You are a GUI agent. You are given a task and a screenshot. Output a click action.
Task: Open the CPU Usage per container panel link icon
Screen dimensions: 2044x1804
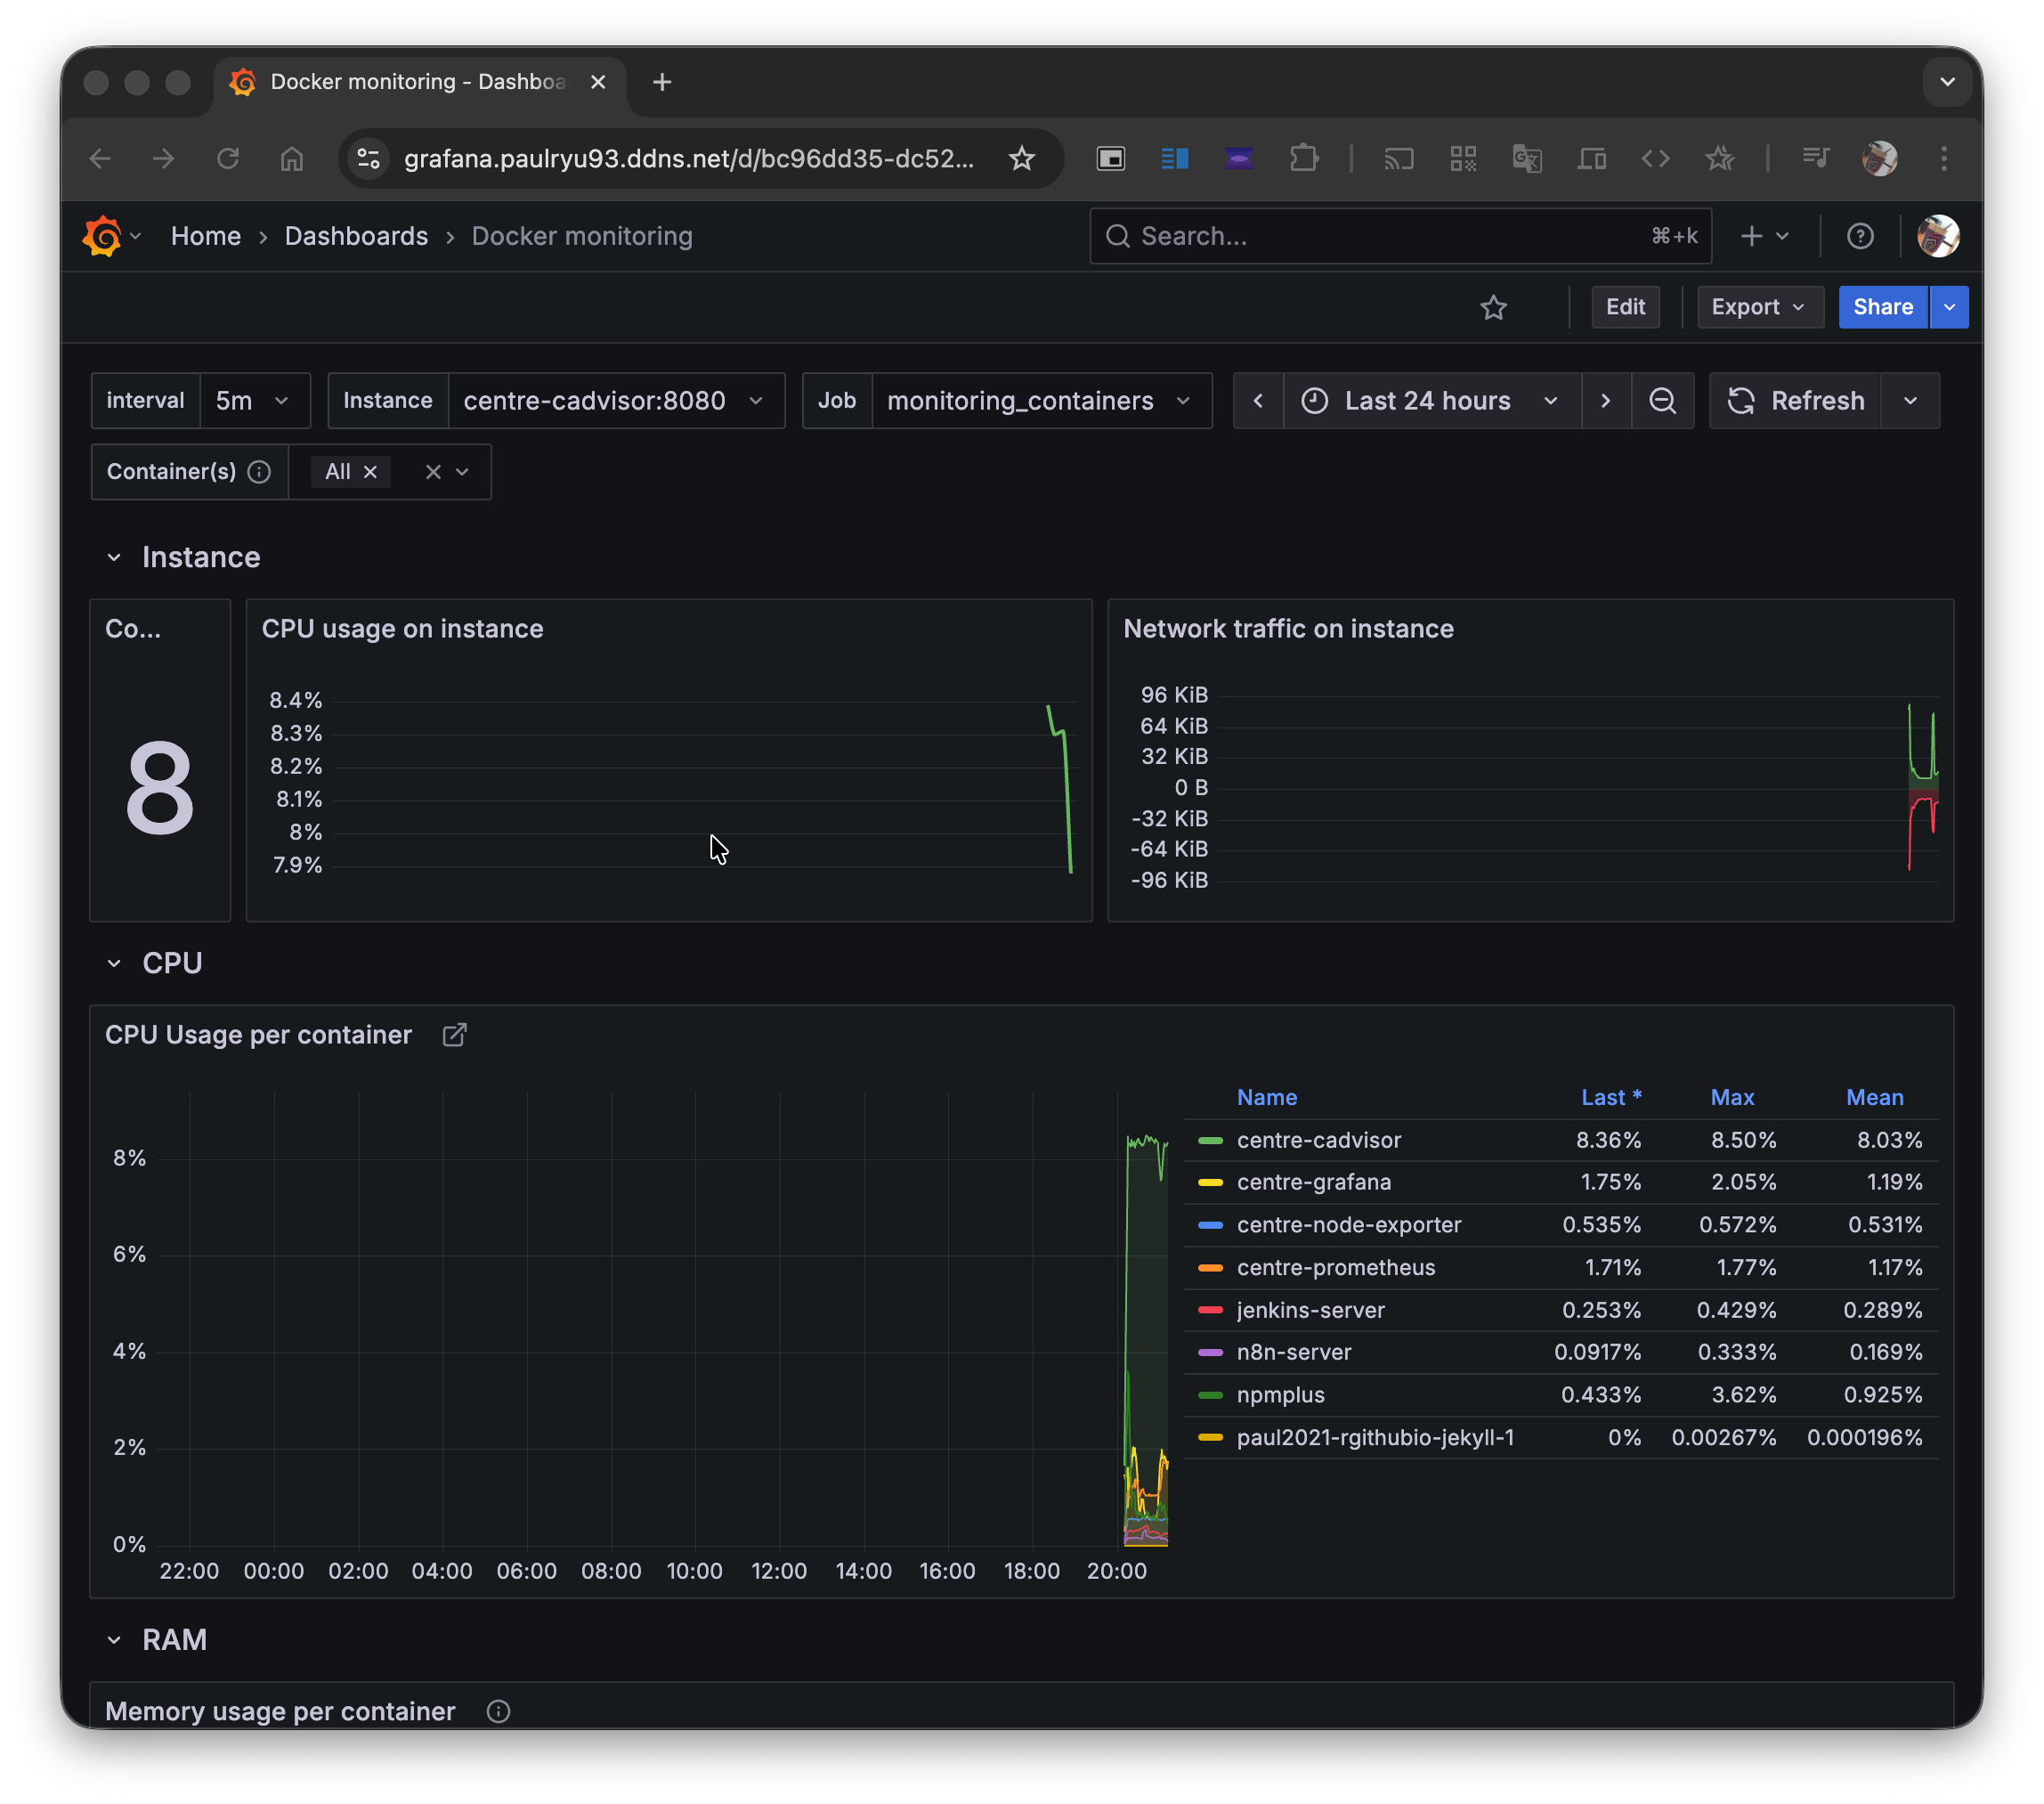tap(454, 1035)
